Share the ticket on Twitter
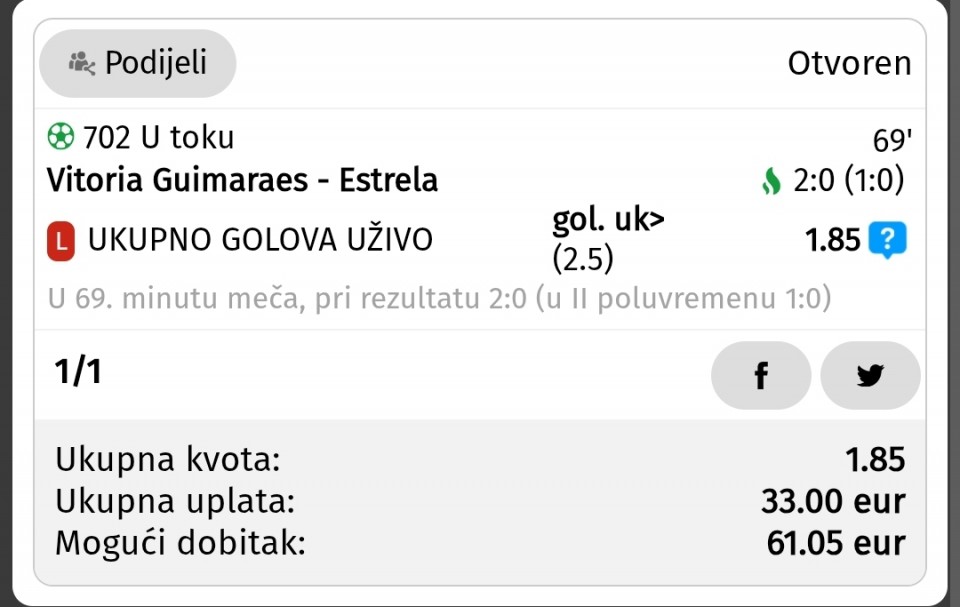 pyautogui.click(x=870, y=375)
